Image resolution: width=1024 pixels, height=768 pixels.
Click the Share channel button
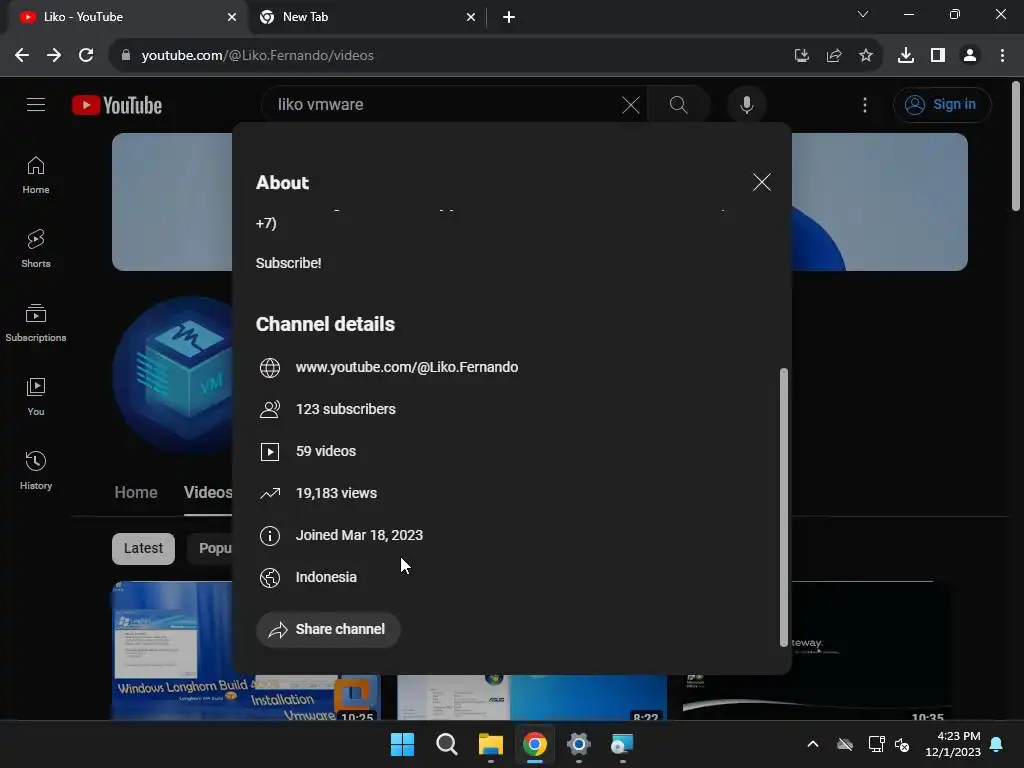[328, 630]
